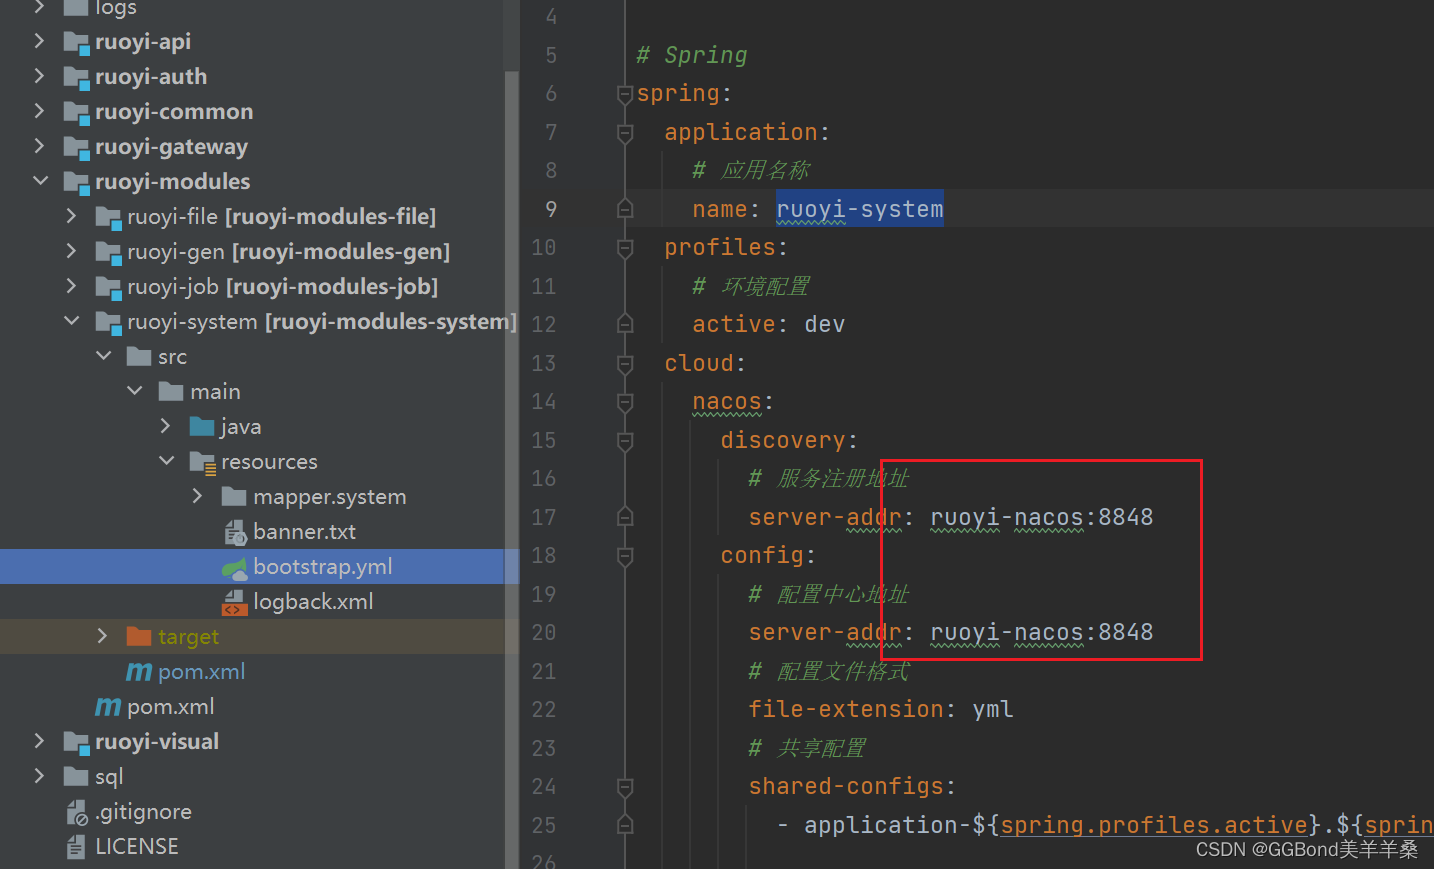Click config server-addr ruoyi-nacos:8848 on line 20
The width and height of the screenshot is (1434, 869).
tap(1041, 632)
